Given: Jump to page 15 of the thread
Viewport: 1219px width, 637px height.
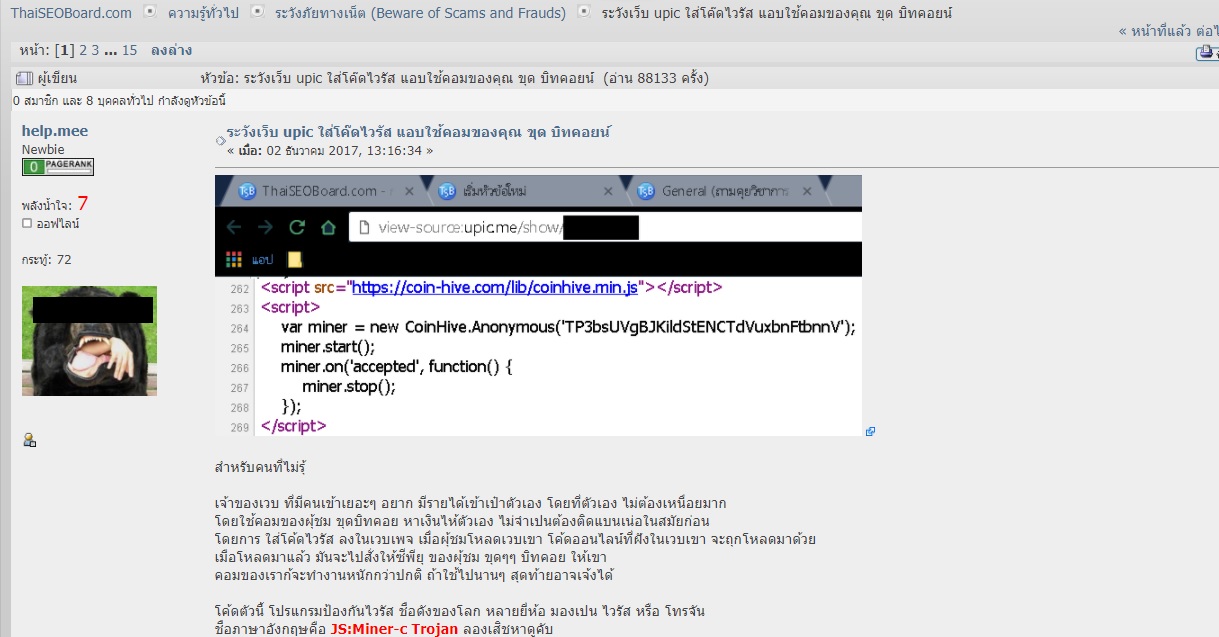Looking at the screenshot, I should 129,50.
